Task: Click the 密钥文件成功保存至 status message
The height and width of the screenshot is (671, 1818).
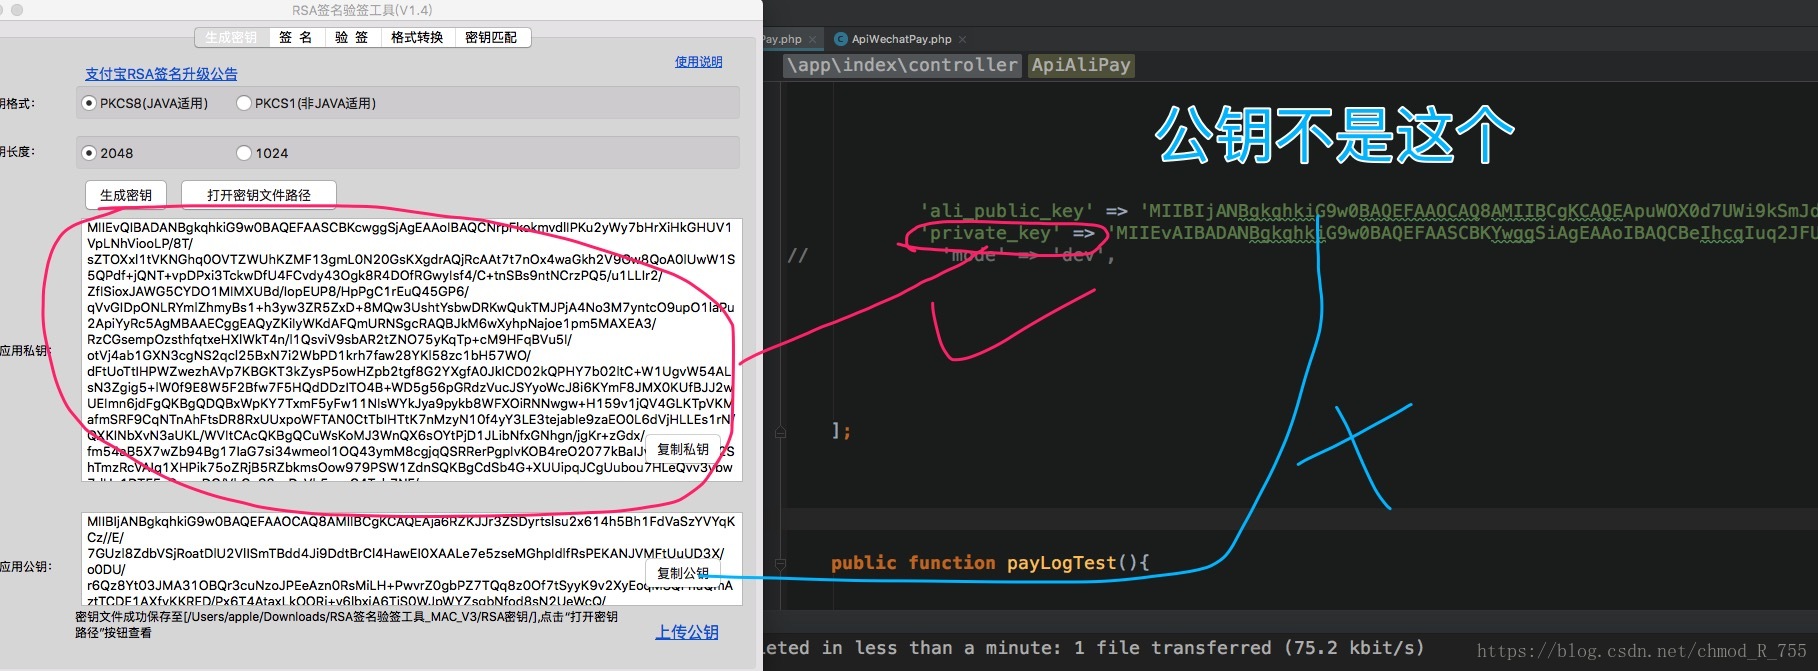Action: (346, 624)
